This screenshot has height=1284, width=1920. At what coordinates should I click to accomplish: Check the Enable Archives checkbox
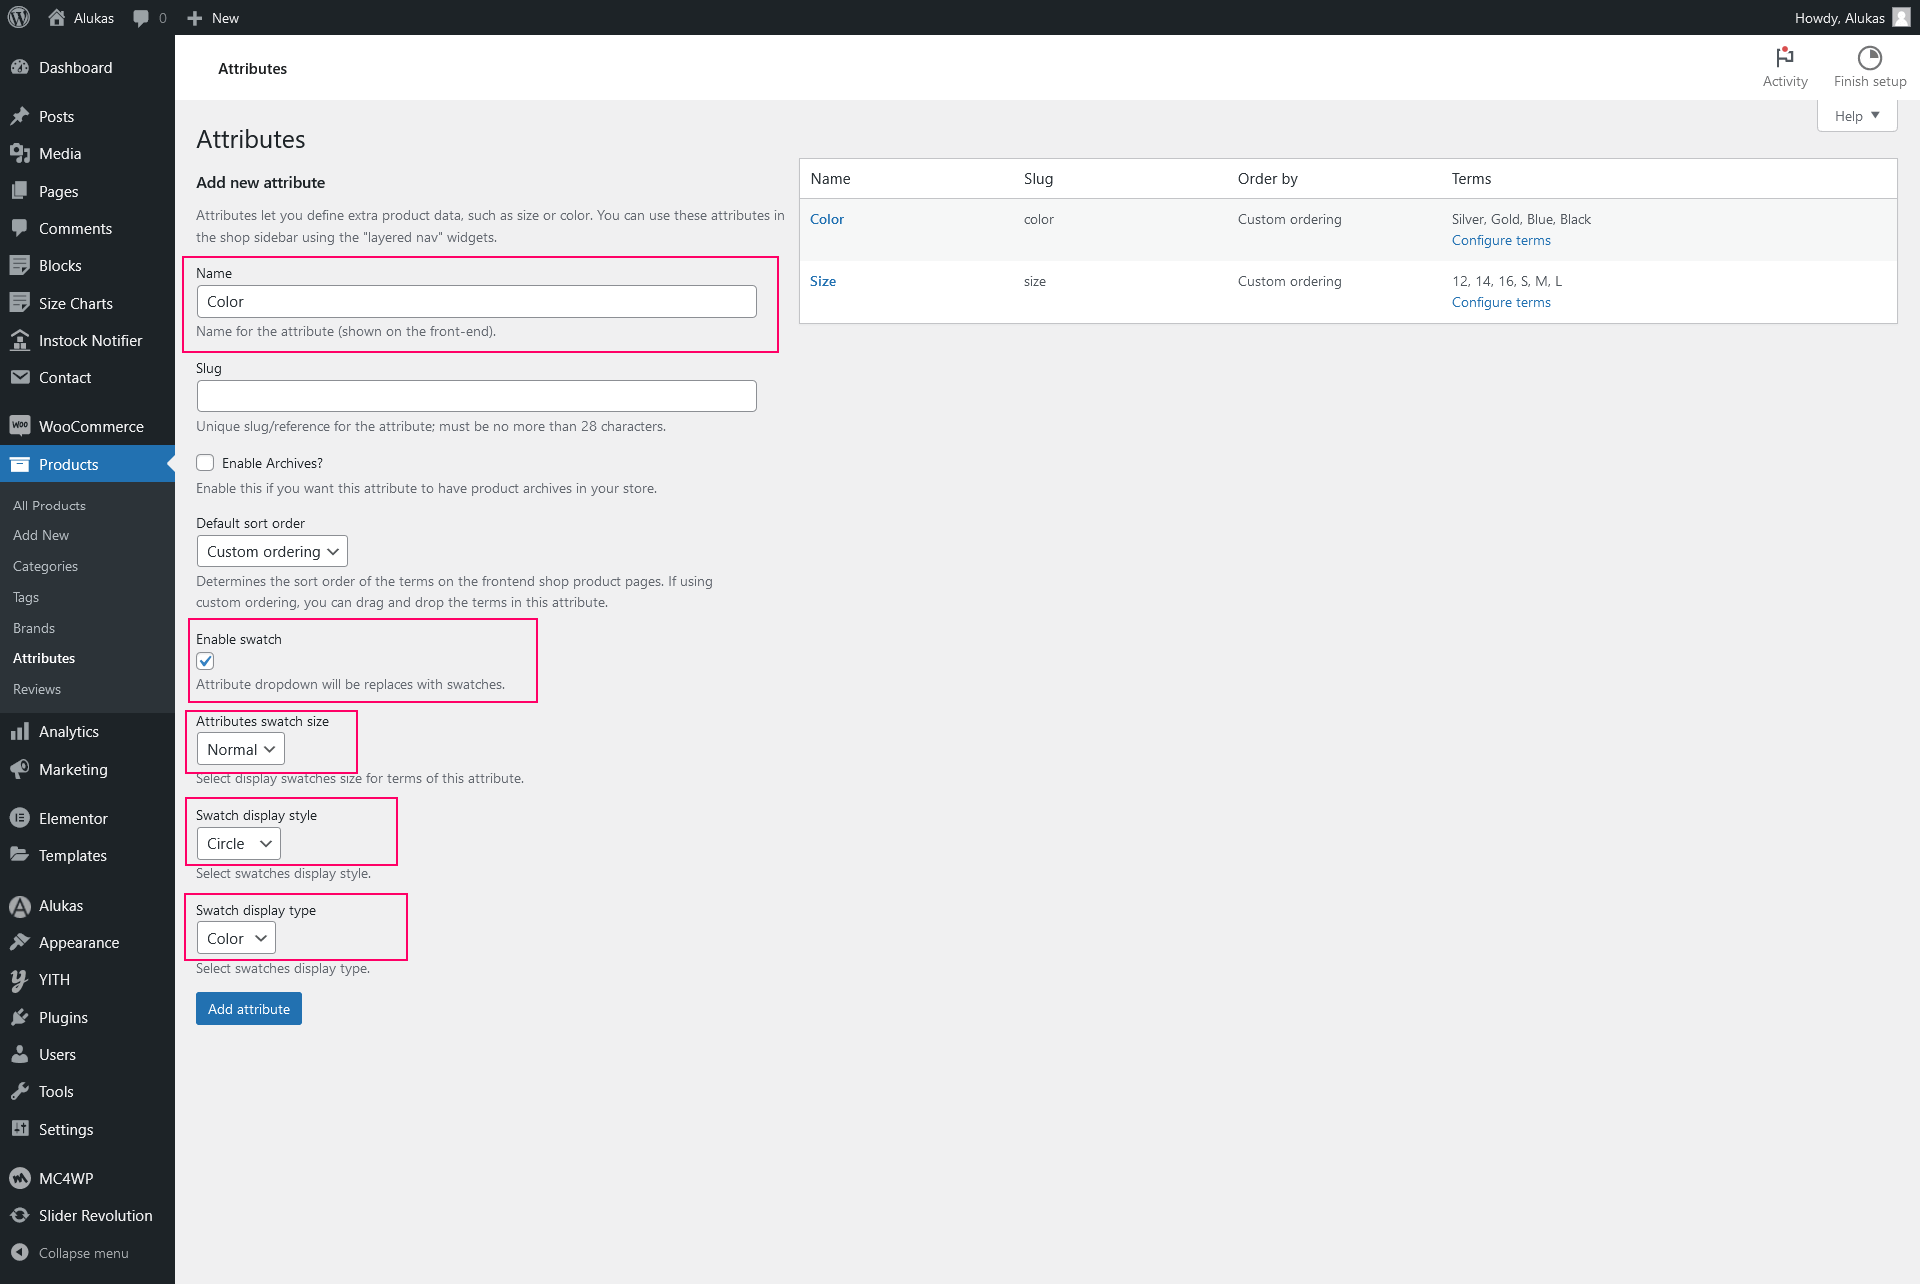tap(205, 463)
